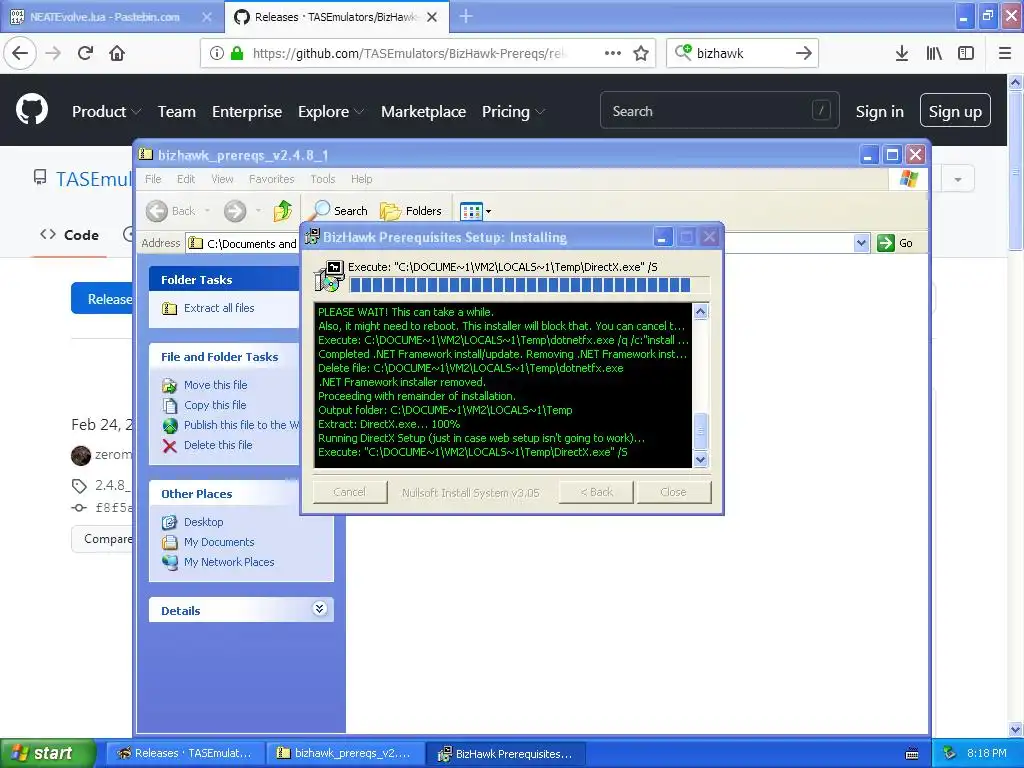The image size is (1024, 768).
Task: Switch to Releases TASEmulat taskbar item
Action: [185, 753]
